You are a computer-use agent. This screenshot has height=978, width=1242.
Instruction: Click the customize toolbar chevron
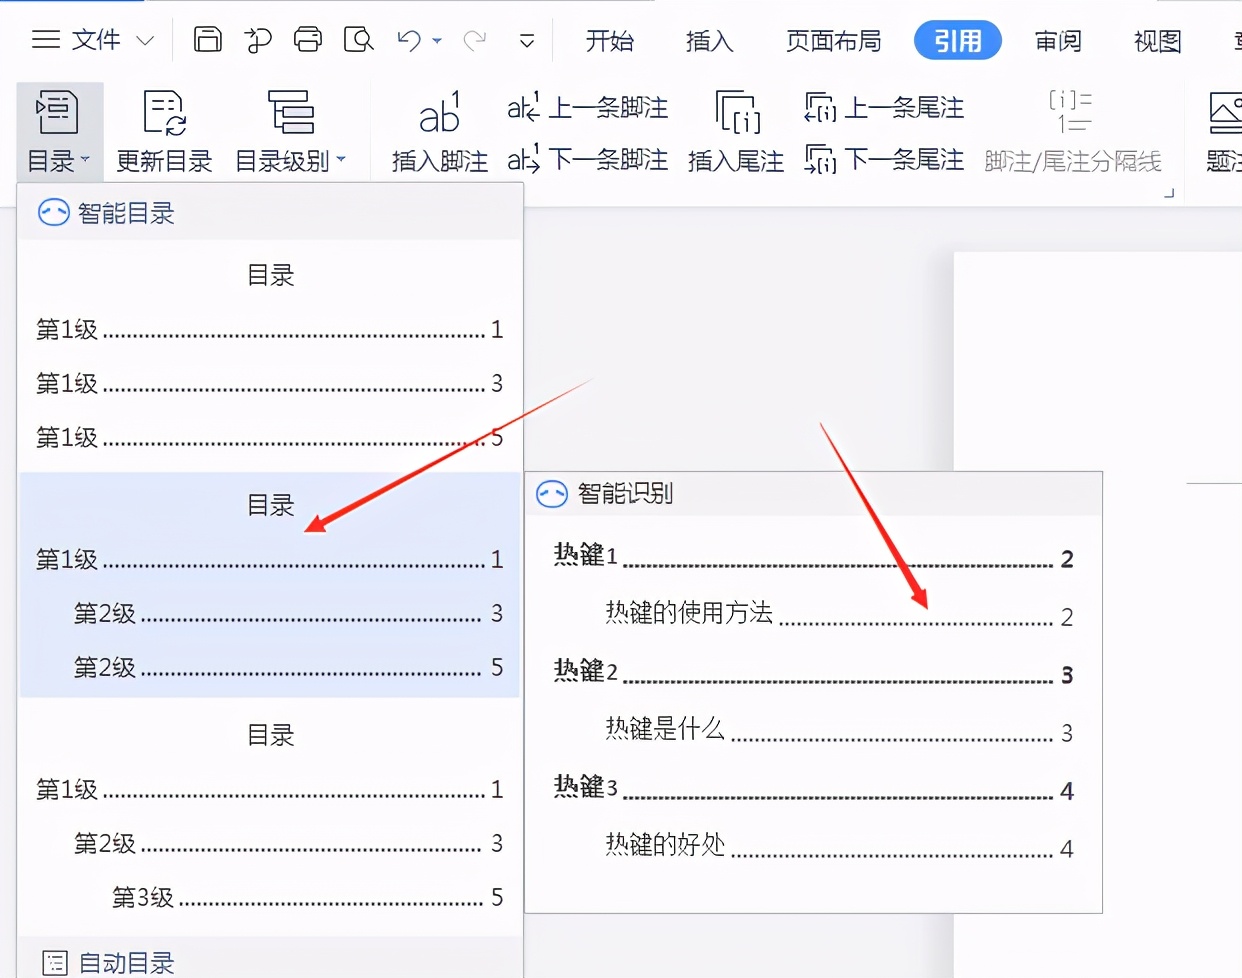[527, 41]
